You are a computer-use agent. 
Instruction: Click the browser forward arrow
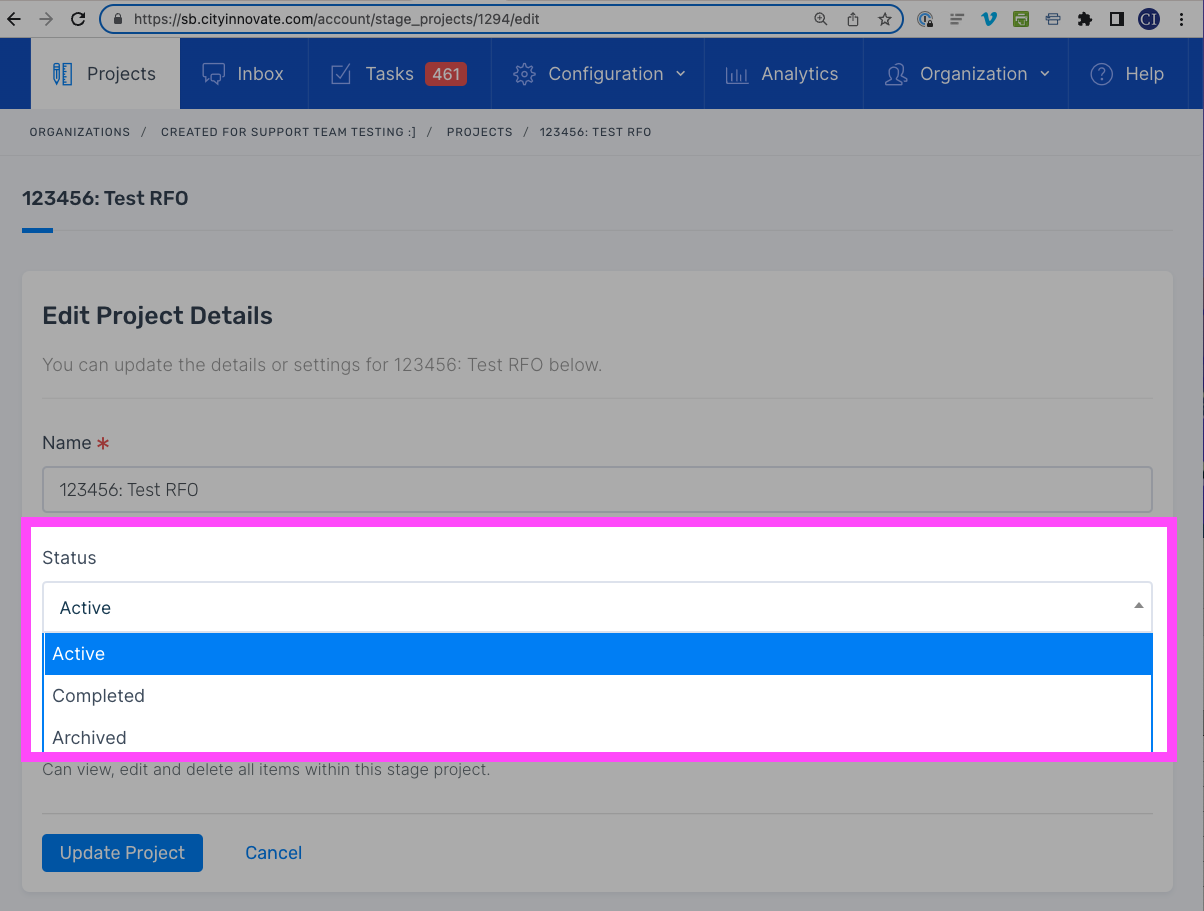(x=44, y=19)
